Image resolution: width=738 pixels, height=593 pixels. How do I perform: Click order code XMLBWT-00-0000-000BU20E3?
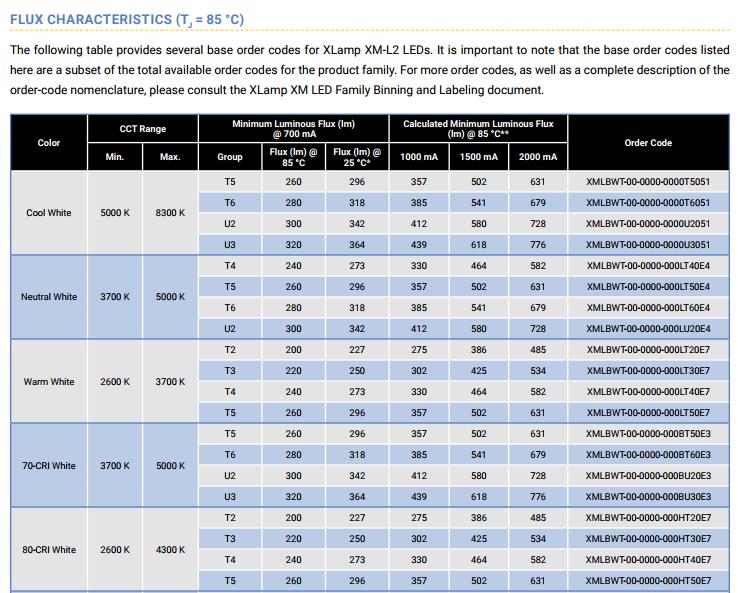(648, 476)
